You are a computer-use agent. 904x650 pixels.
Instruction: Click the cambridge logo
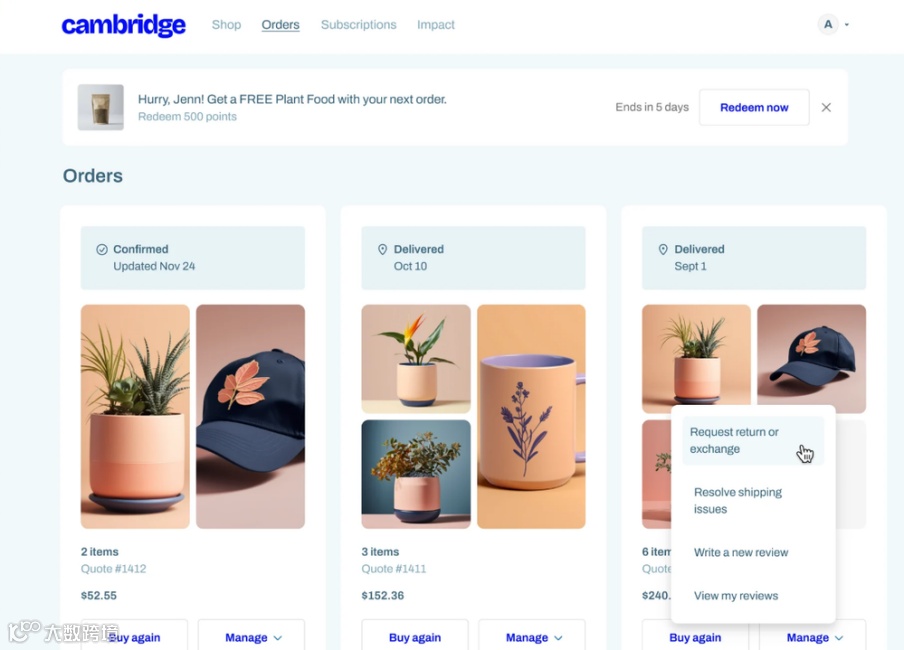tap(123, 25)
